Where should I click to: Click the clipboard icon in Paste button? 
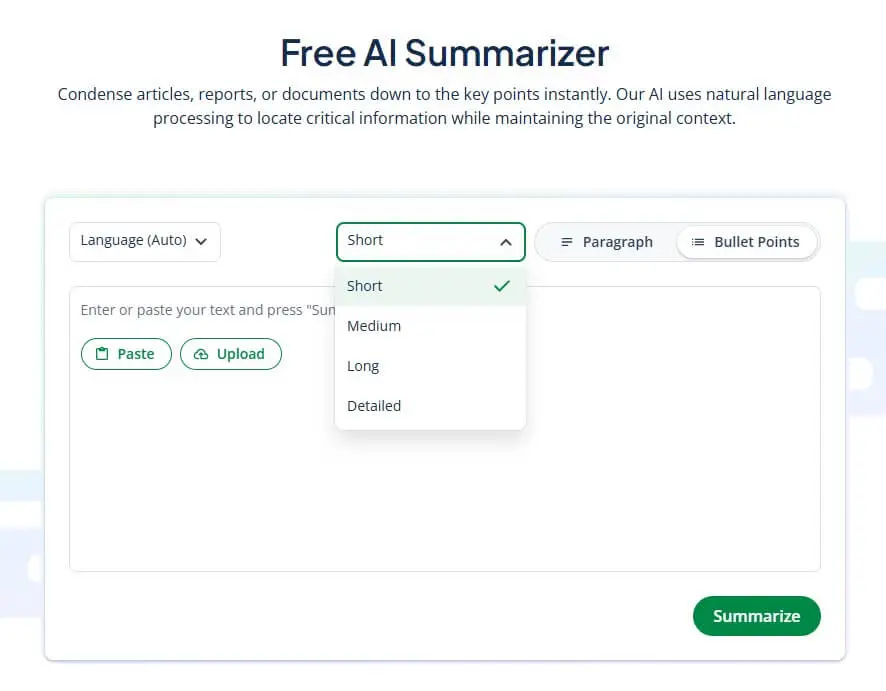click(102, 354)
